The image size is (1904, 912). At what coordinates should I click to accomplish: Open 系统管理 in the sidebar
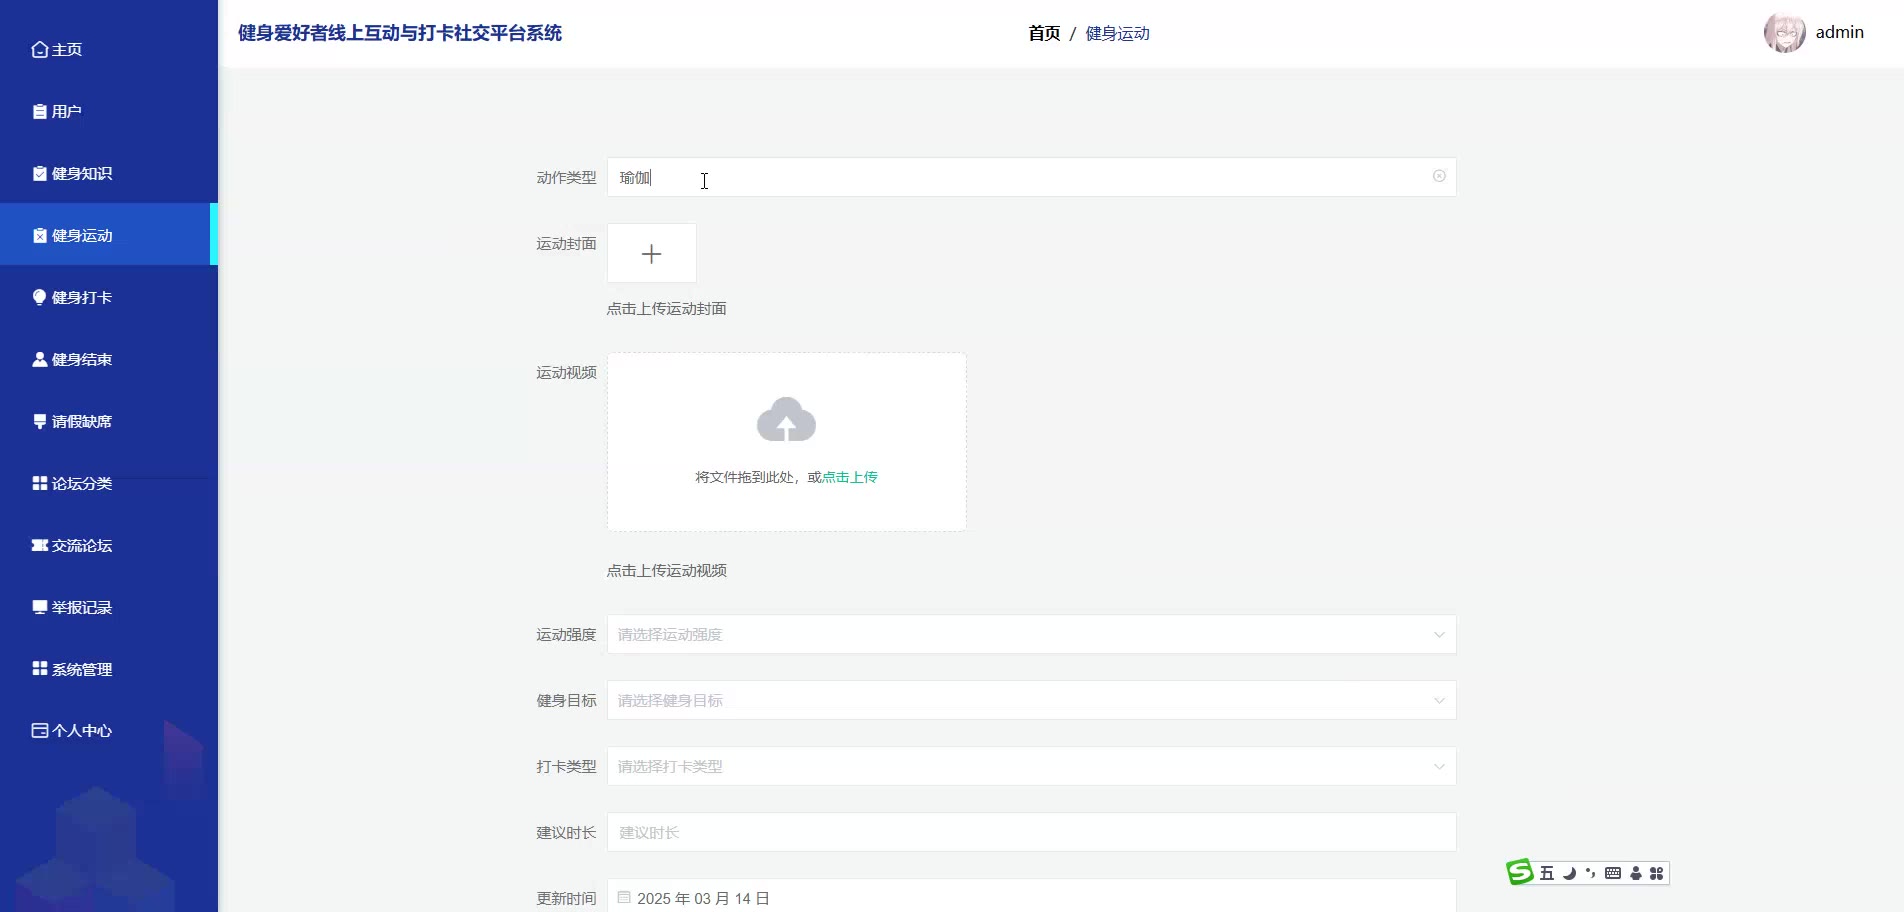82,670
